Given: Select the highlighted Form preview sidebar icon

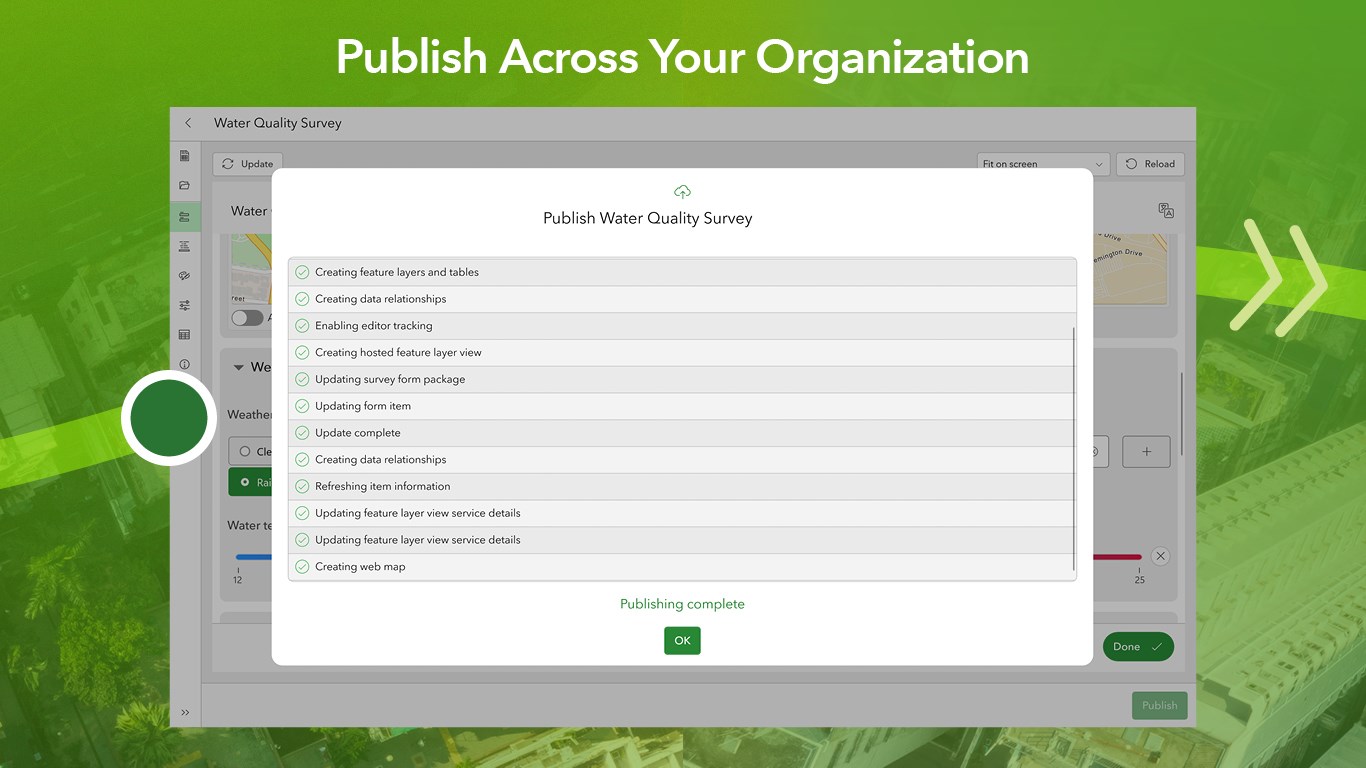Looking at the screenshot, I should tap(185, 216).
